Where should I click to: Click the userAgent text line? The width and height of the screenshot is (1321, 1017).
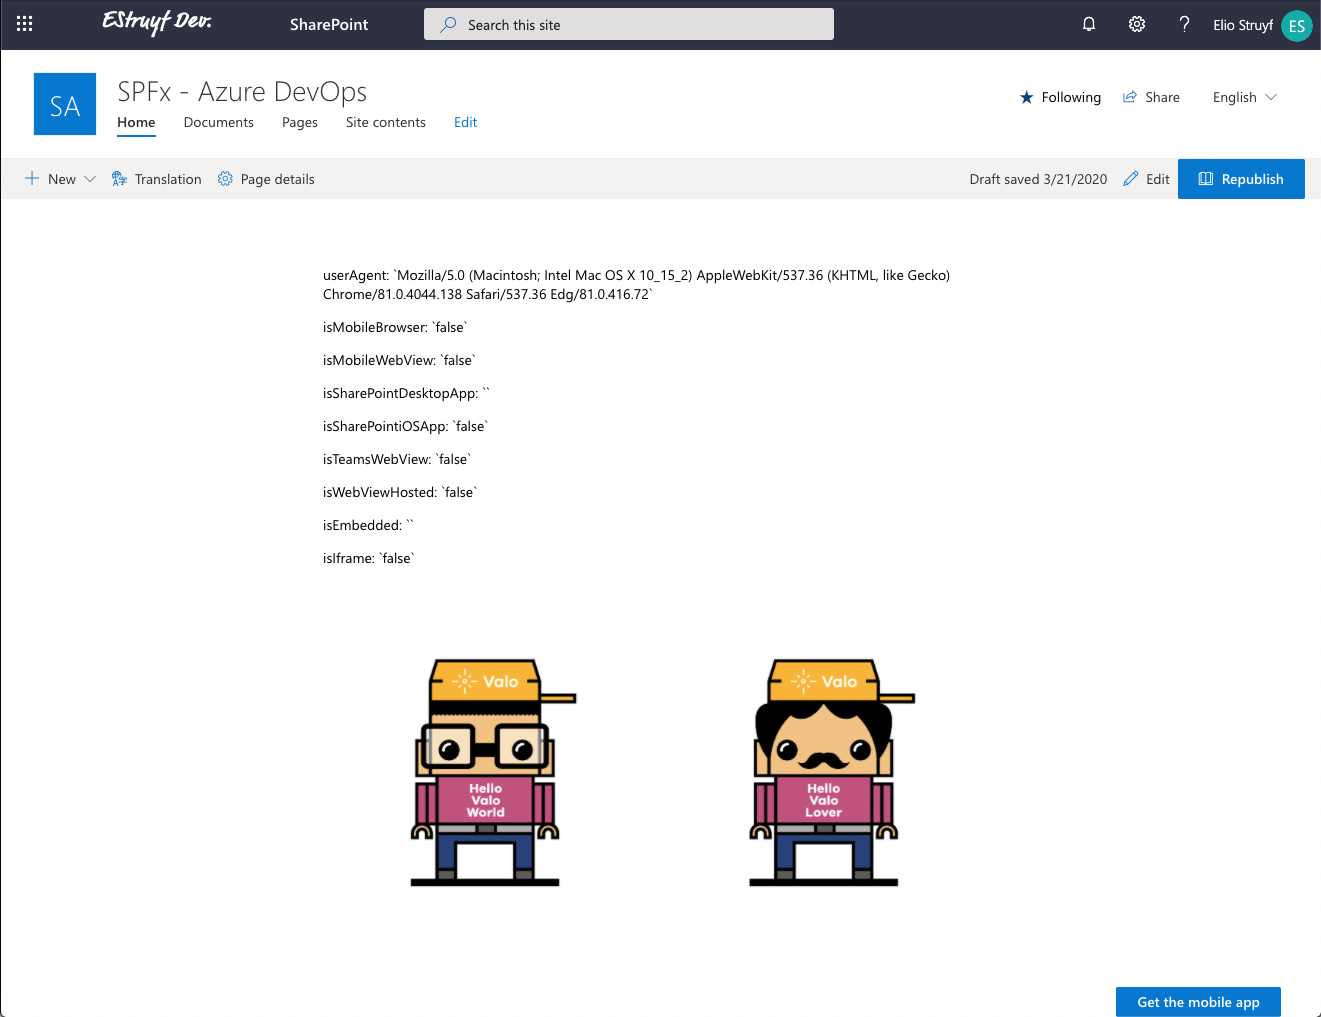pos(636,285)
